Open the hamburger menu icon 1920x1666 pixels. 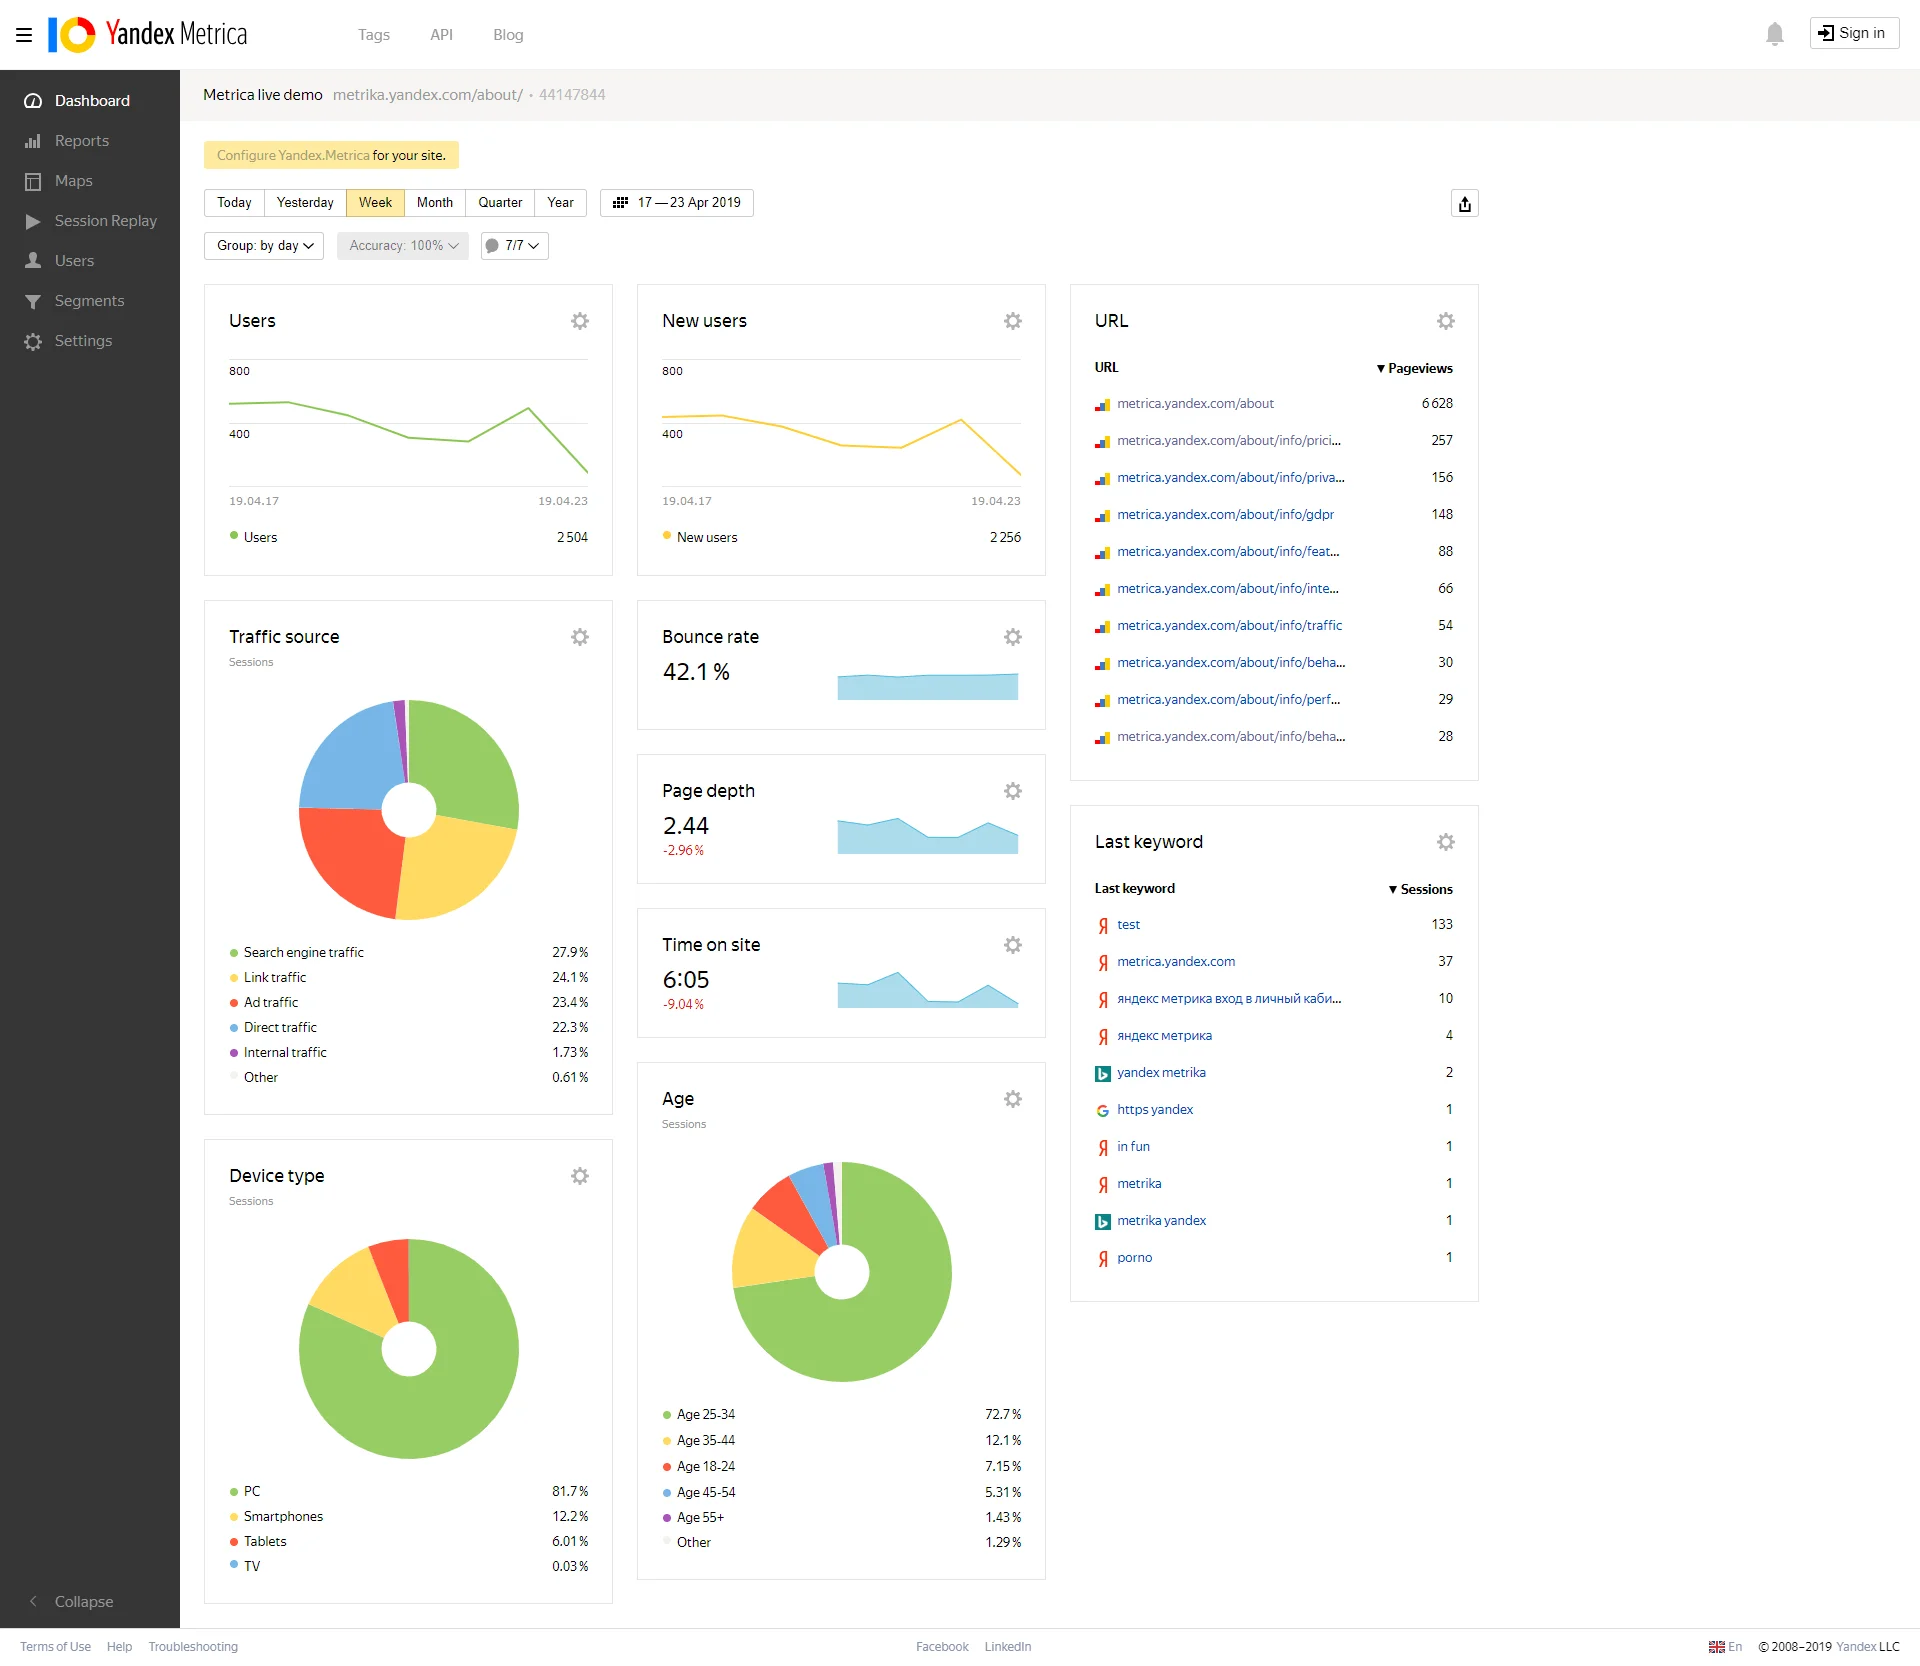[x=24, y=35]
